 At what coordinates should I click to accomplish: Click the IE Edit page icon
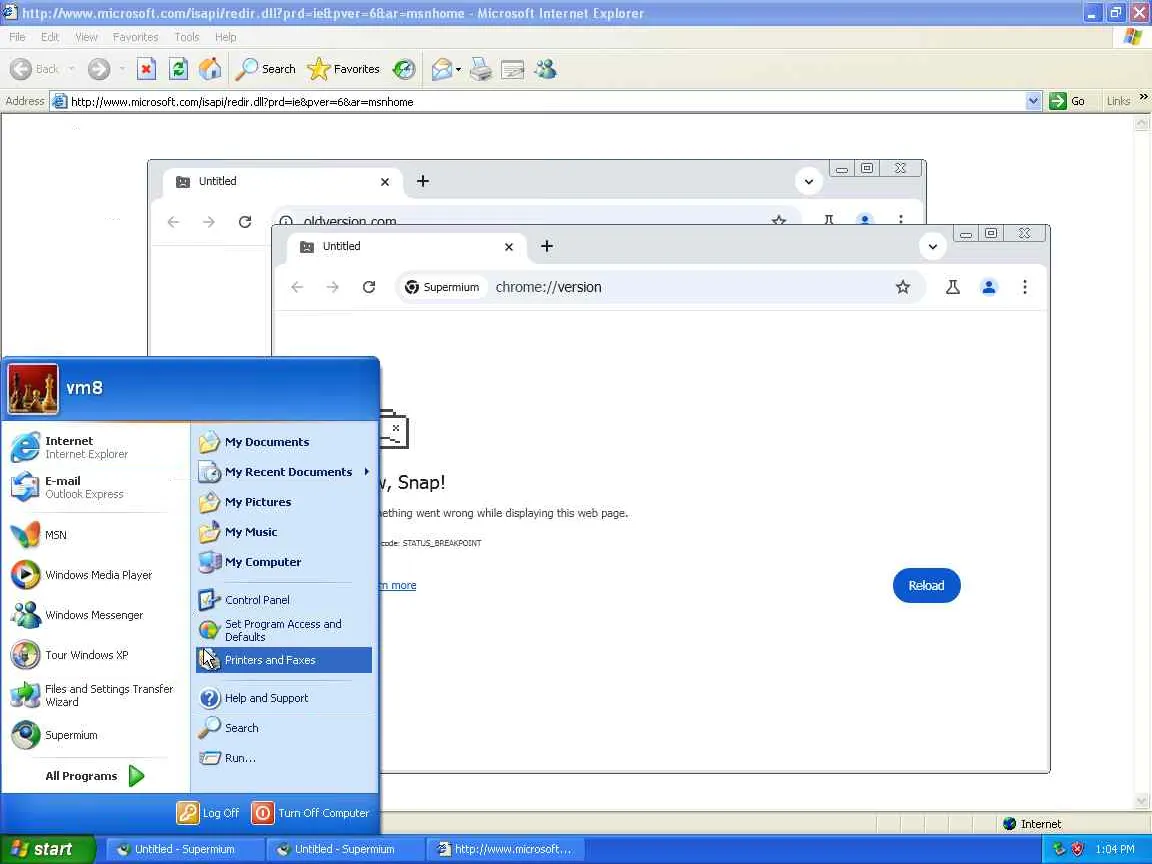pyautogui.click(x=512, y=69)
